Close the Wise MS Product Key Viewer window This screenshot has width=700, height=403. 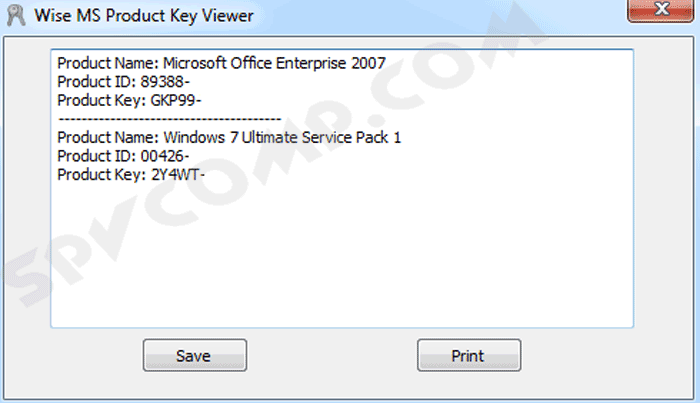point(660,10)
